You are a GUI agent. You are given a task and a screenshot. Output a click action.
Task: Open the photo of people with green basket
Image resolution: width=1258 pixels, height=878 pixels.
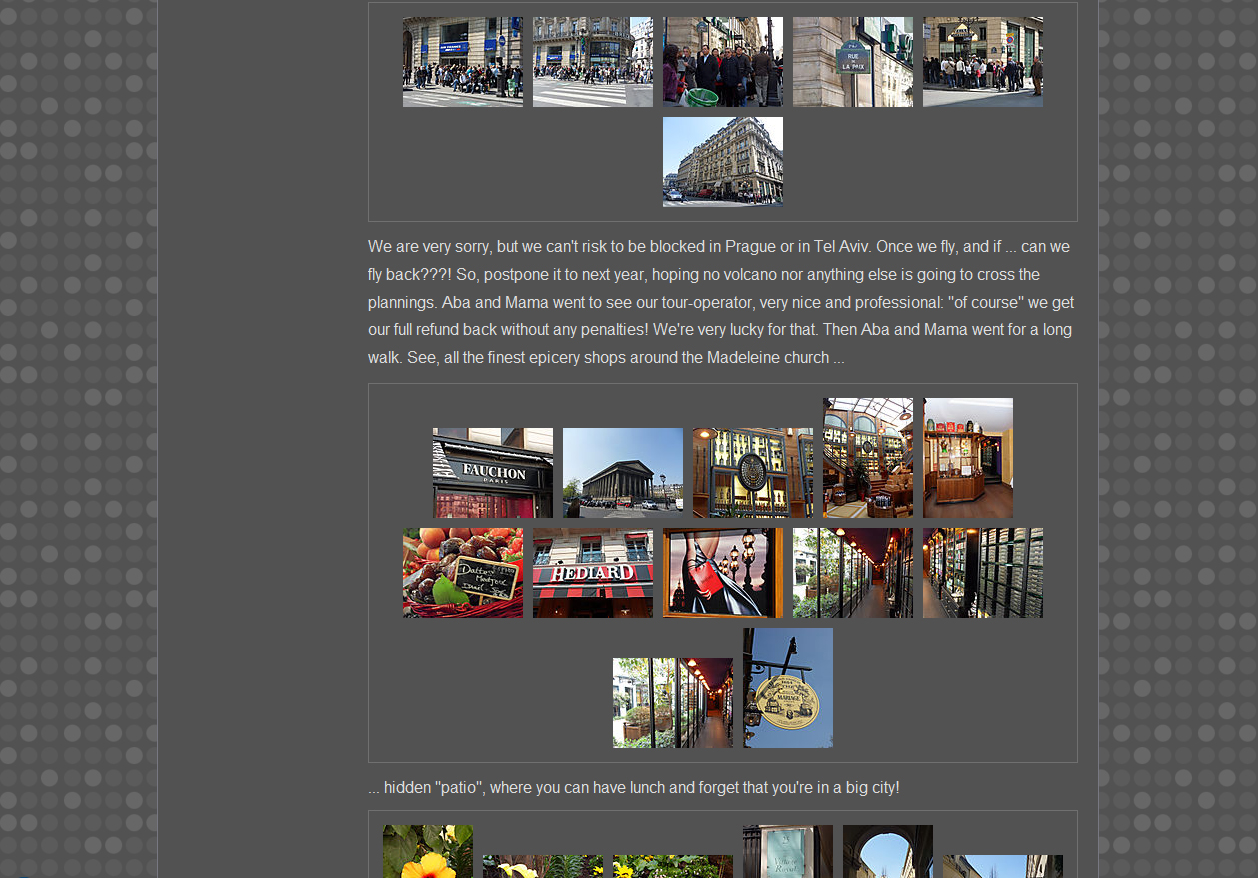pos(722,62)
